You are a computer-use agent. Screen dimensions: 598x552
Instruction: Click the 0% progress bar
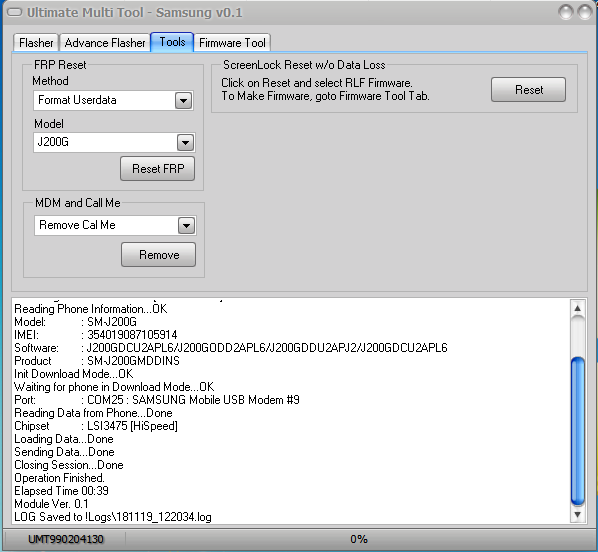[x=358, y=539]
